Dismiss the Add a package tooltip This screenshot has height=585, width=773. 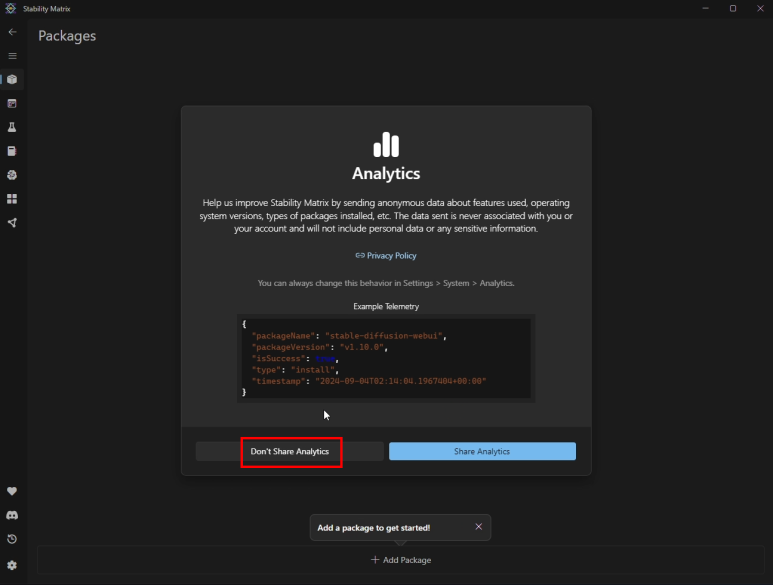[479, 527]
